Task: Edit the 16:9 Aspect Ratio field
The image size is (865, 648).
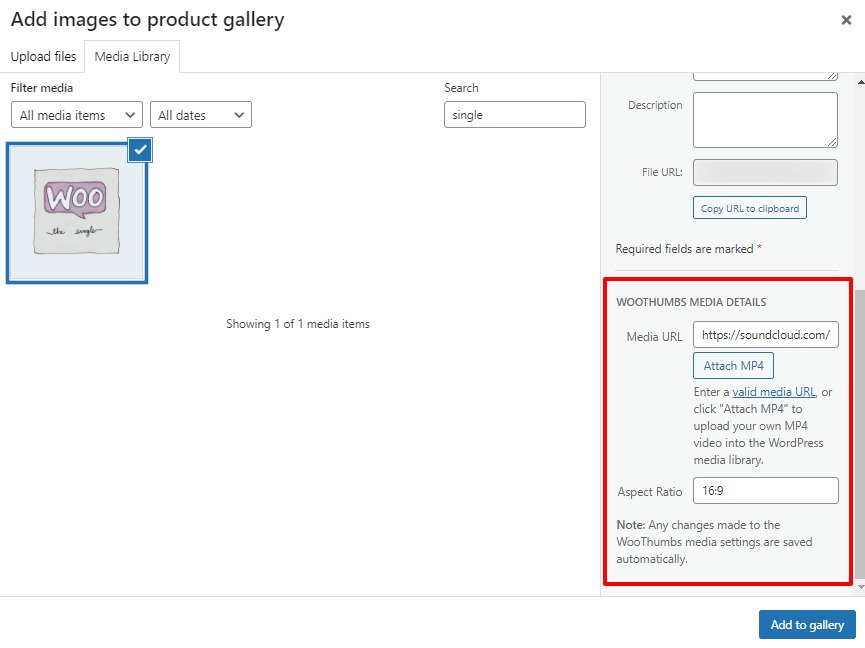Action: [765, 490]
